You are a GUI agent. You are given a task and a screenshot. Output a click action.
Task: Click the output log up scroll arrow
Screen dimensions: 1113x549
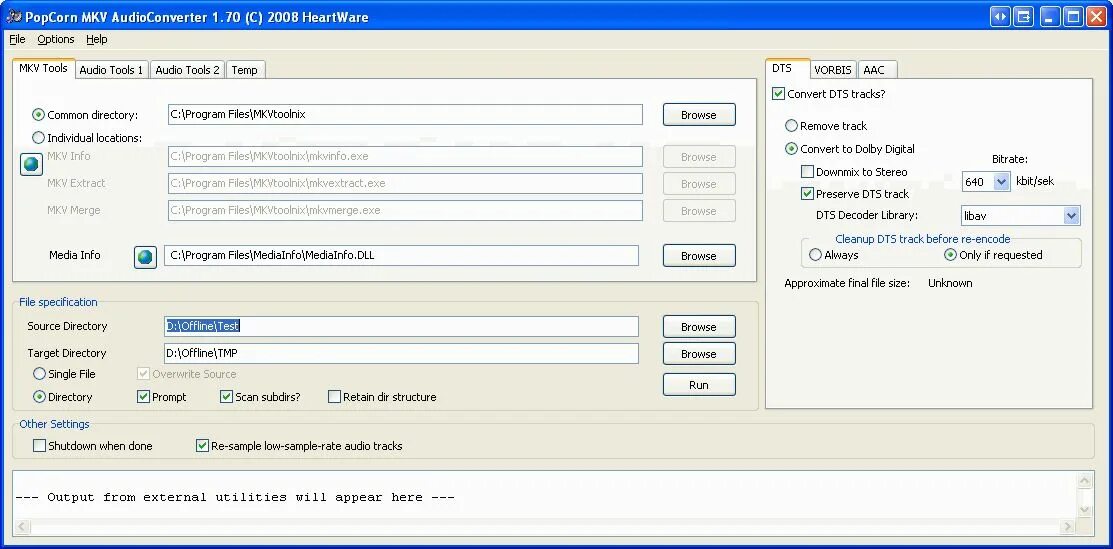pos(1084,481)
